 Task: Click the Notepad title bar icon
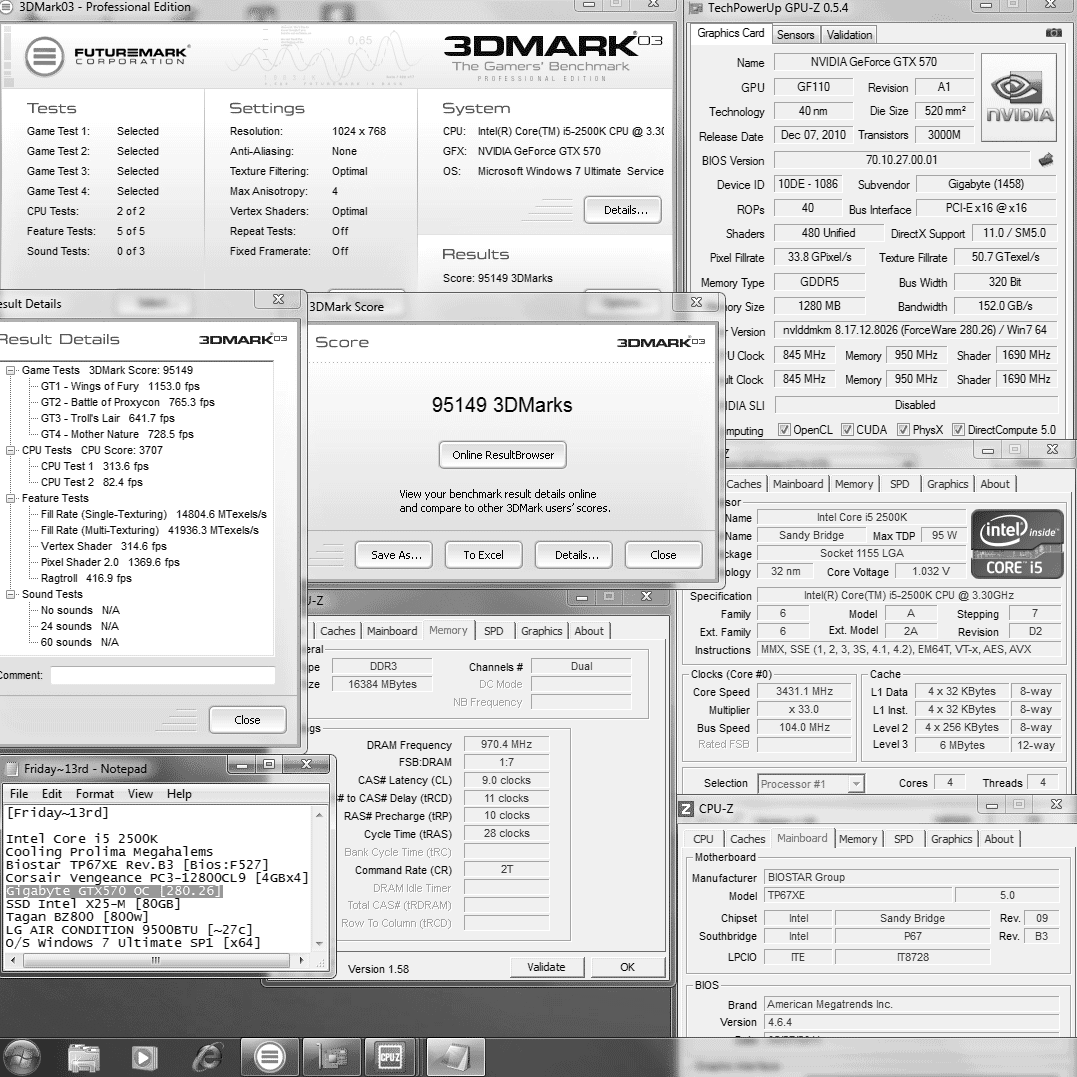[12, 769]
